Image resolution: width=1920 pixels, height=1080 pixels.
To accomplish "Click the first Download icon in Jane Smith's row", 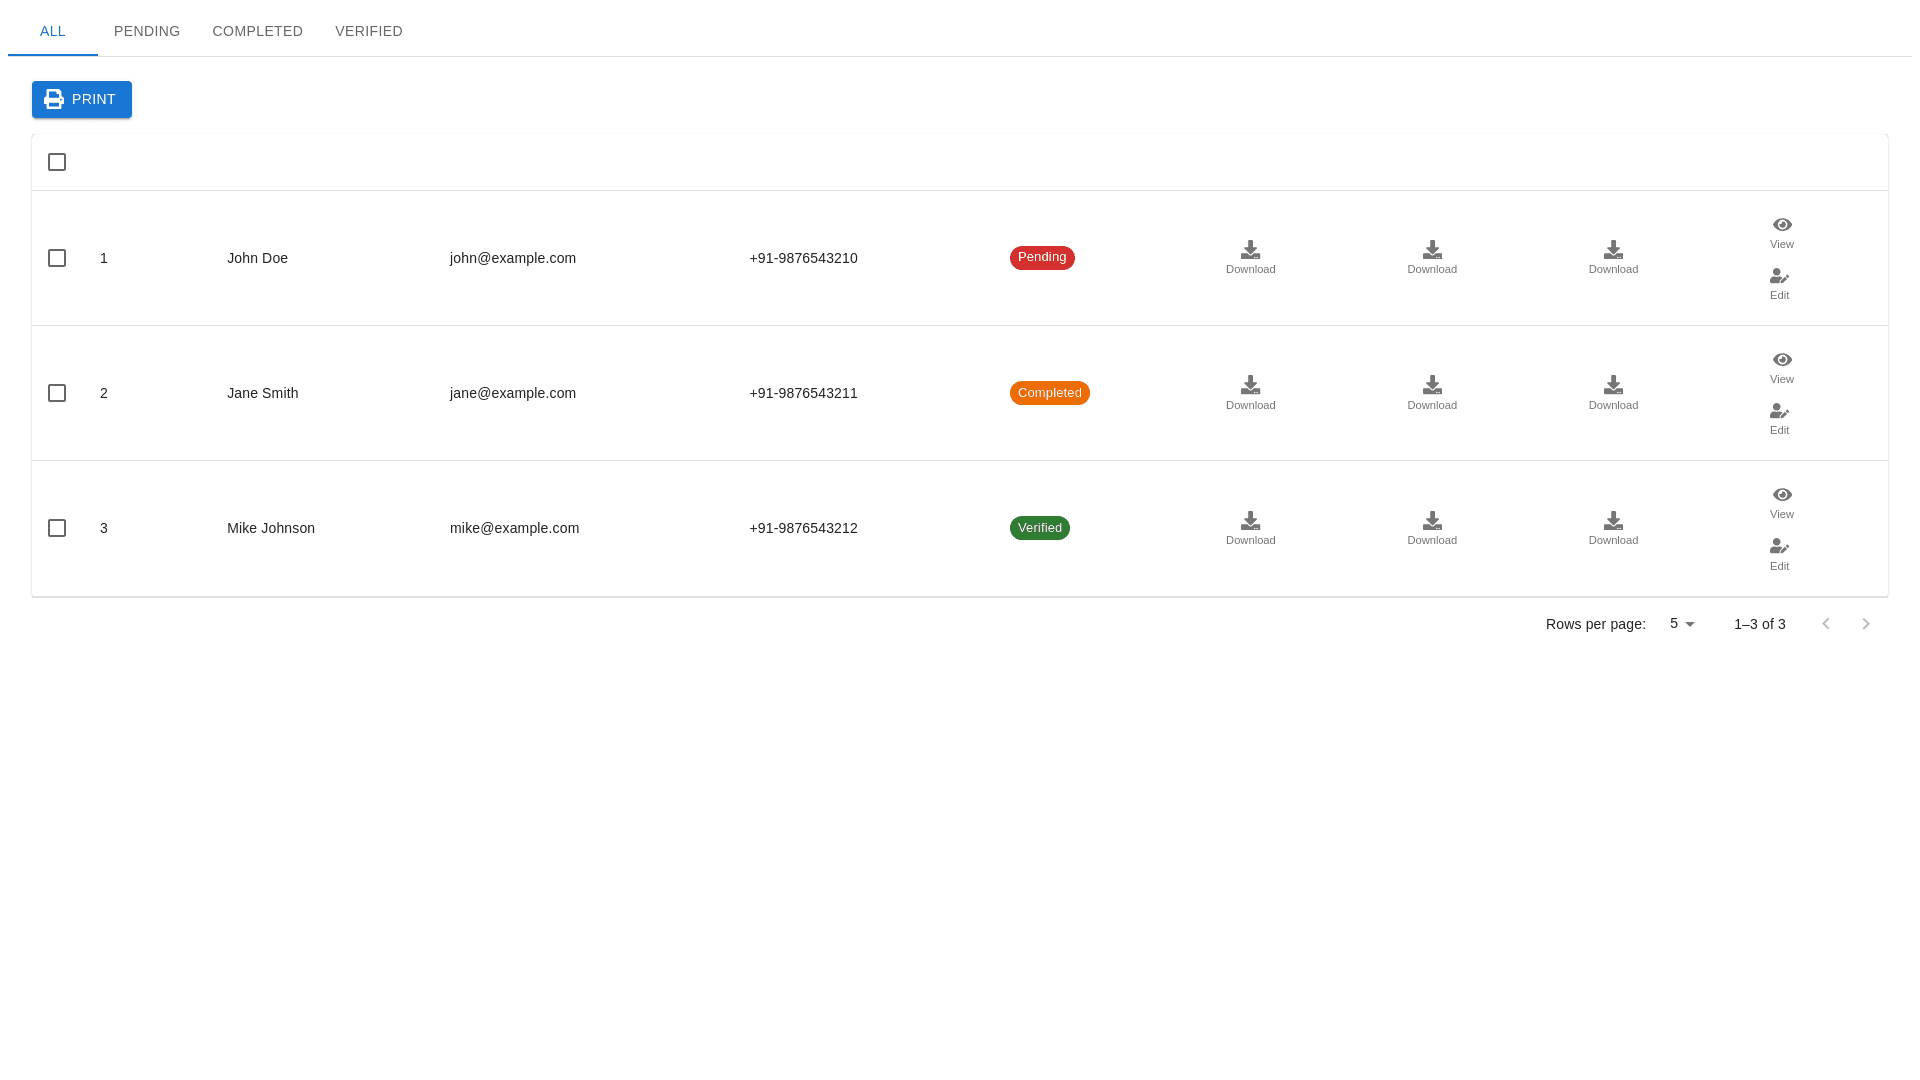I will [x=1250, y=385].
